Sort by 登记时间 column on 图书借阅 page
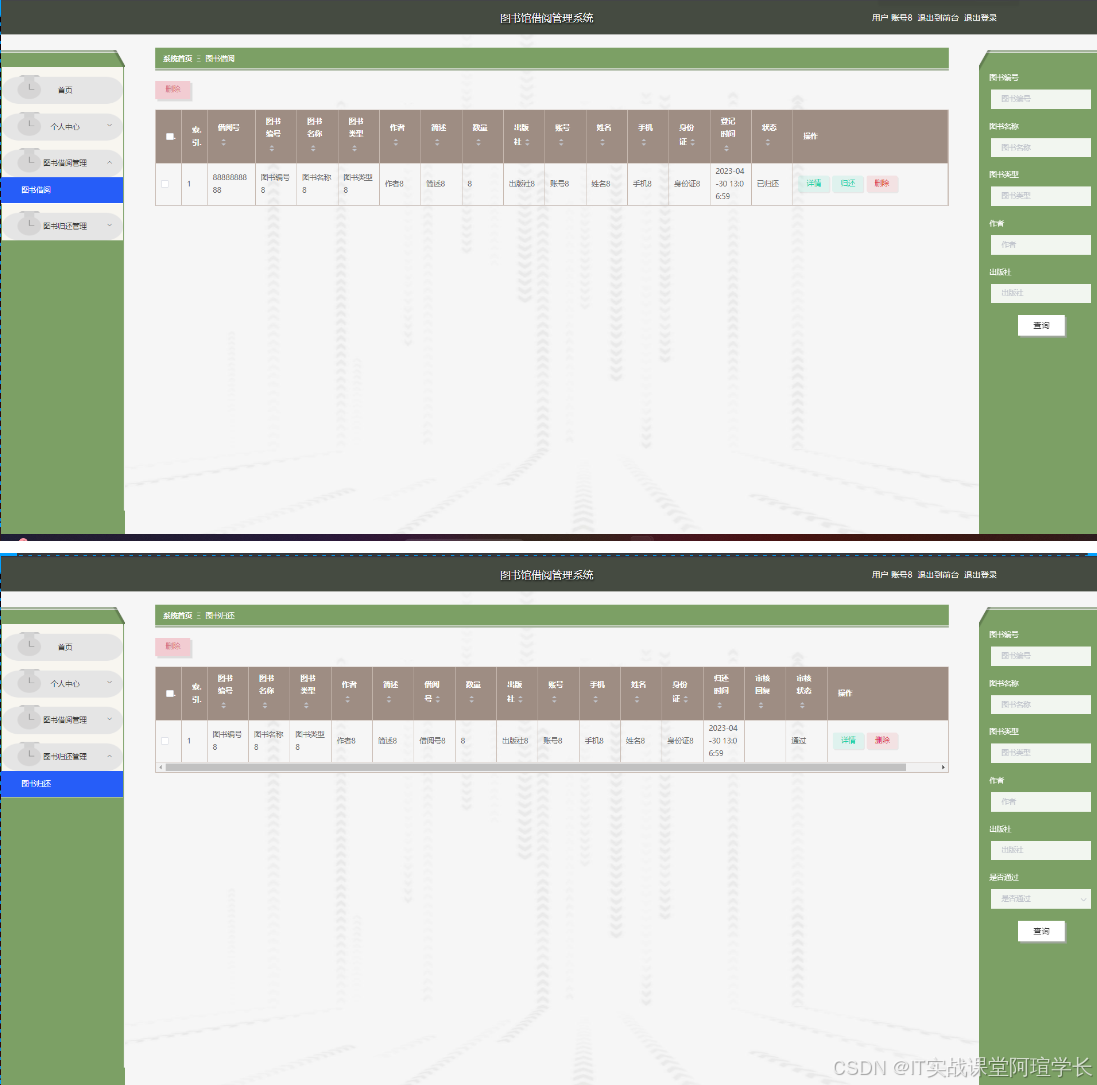This screenshot has height=1085, width=1097. pos(726,148)
